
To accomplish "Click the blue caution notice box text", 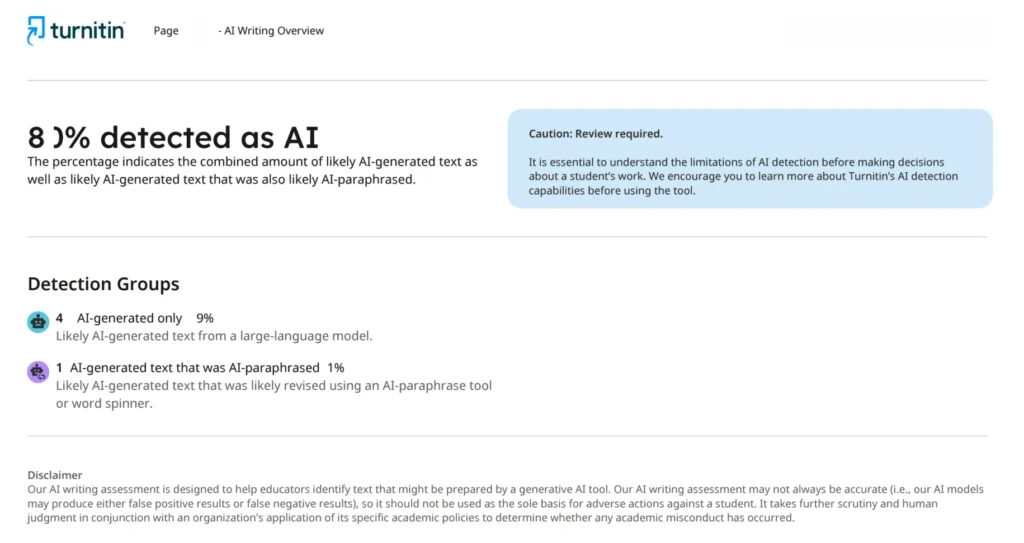I will tap(743, 176).
